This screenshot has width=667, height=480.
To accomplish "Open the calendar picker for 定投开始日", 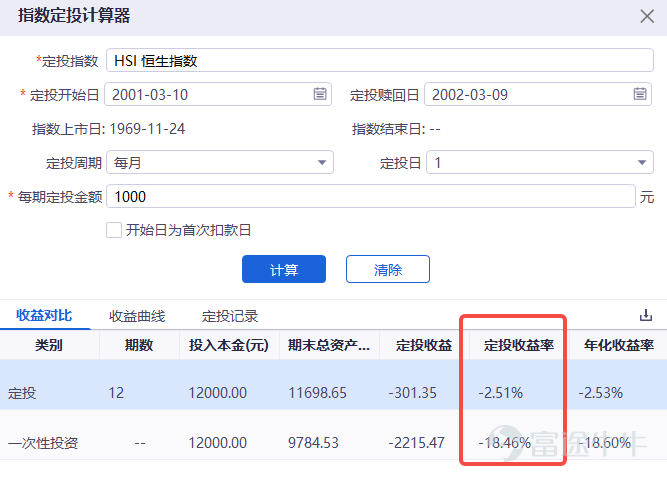I will pyautogui.click(x=320, y=94).
